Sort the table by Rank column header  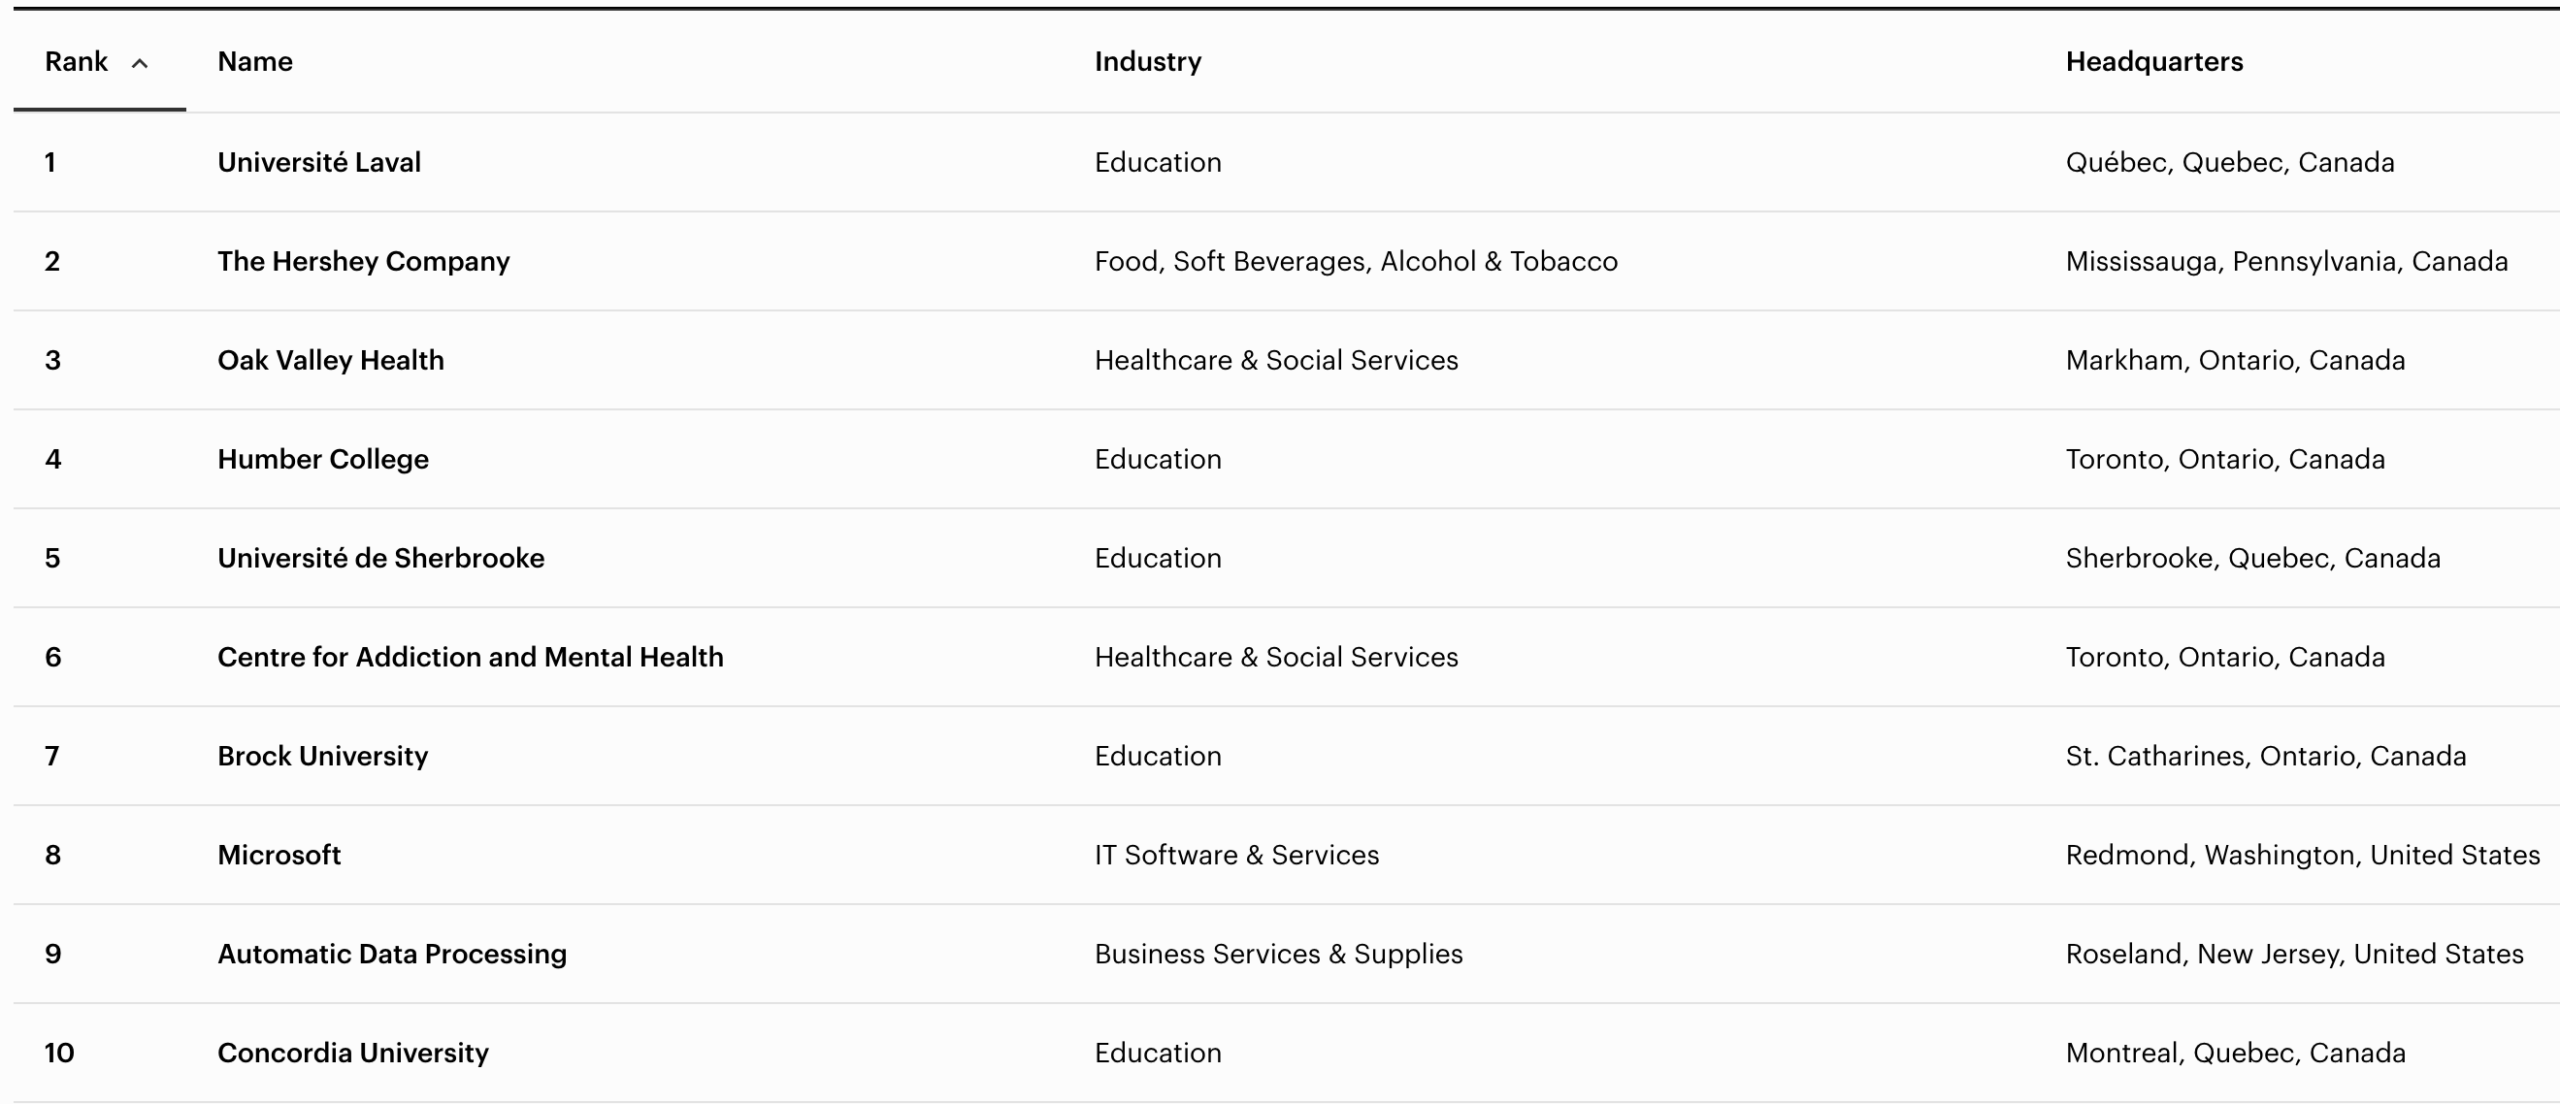76,62
